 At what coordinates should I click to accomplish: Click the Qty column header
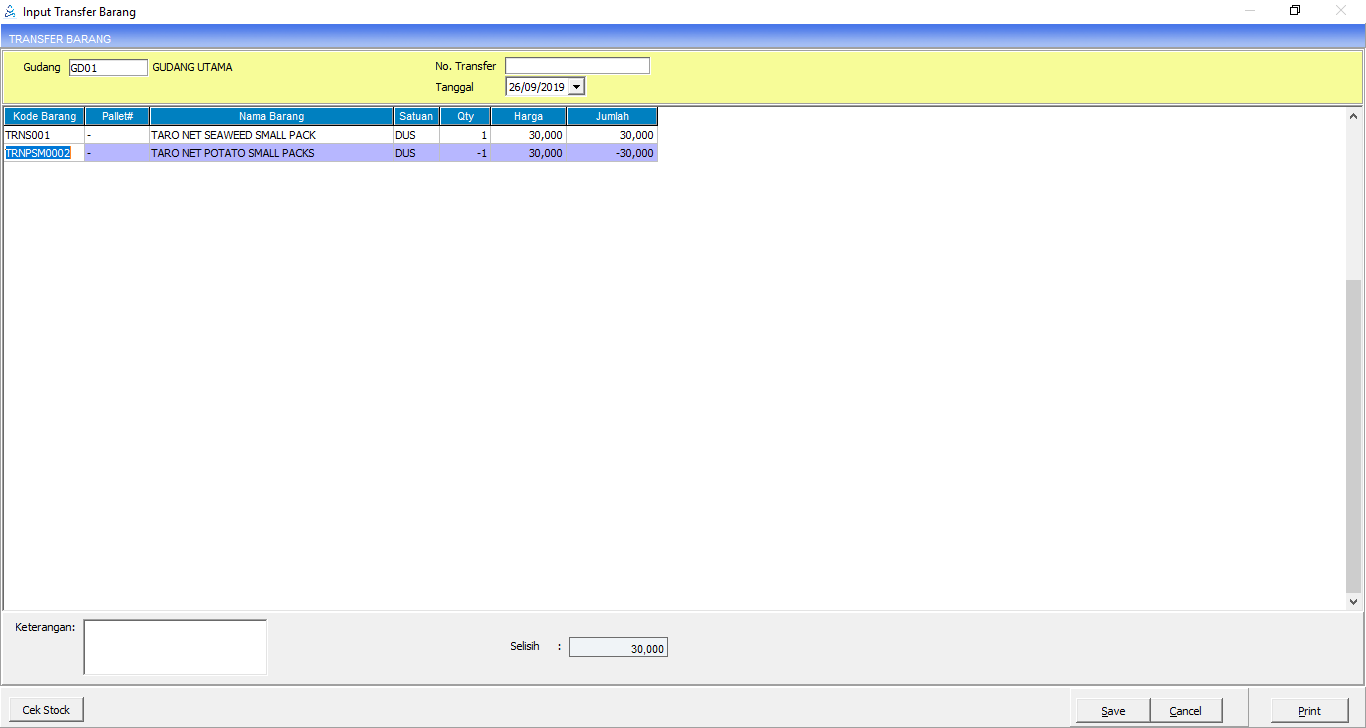point(465,116)
